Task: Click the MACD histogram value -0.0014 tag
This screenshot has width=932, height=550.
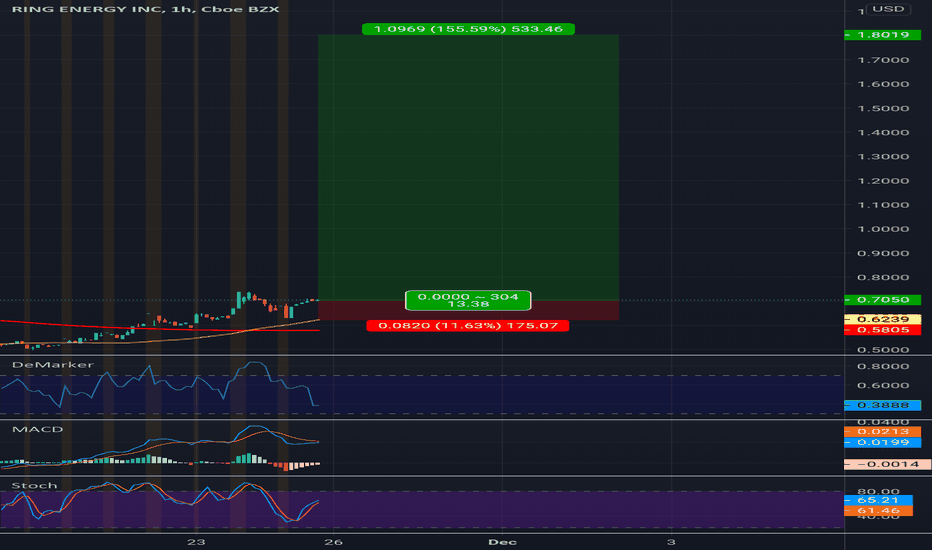Action: [887, 464]
